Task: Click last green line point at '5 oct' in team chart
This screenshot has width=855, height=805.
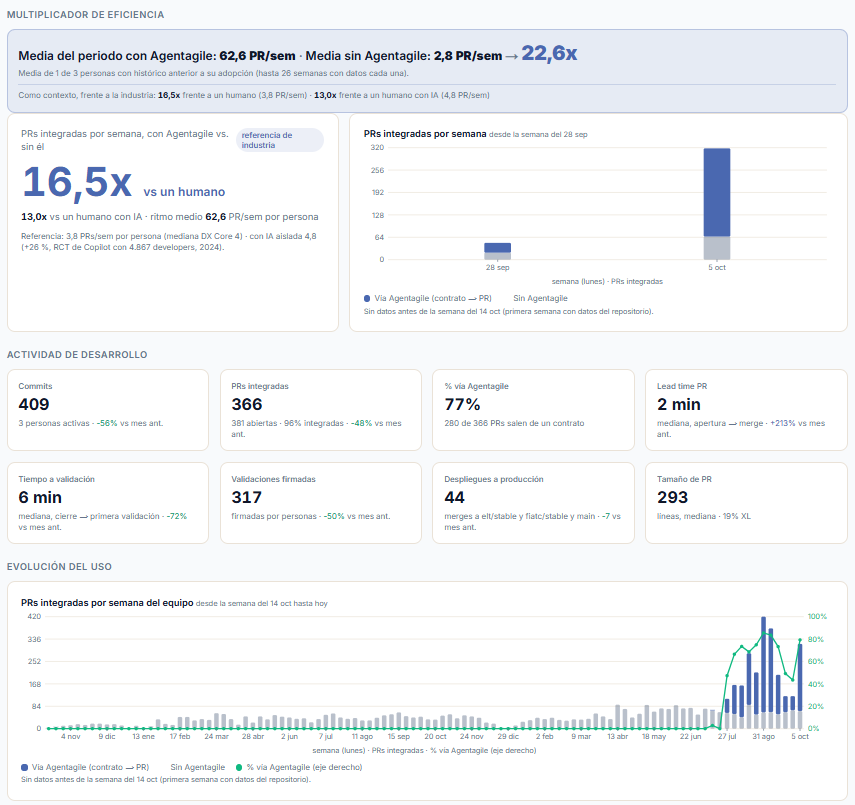Action: (x=800, y=640)
